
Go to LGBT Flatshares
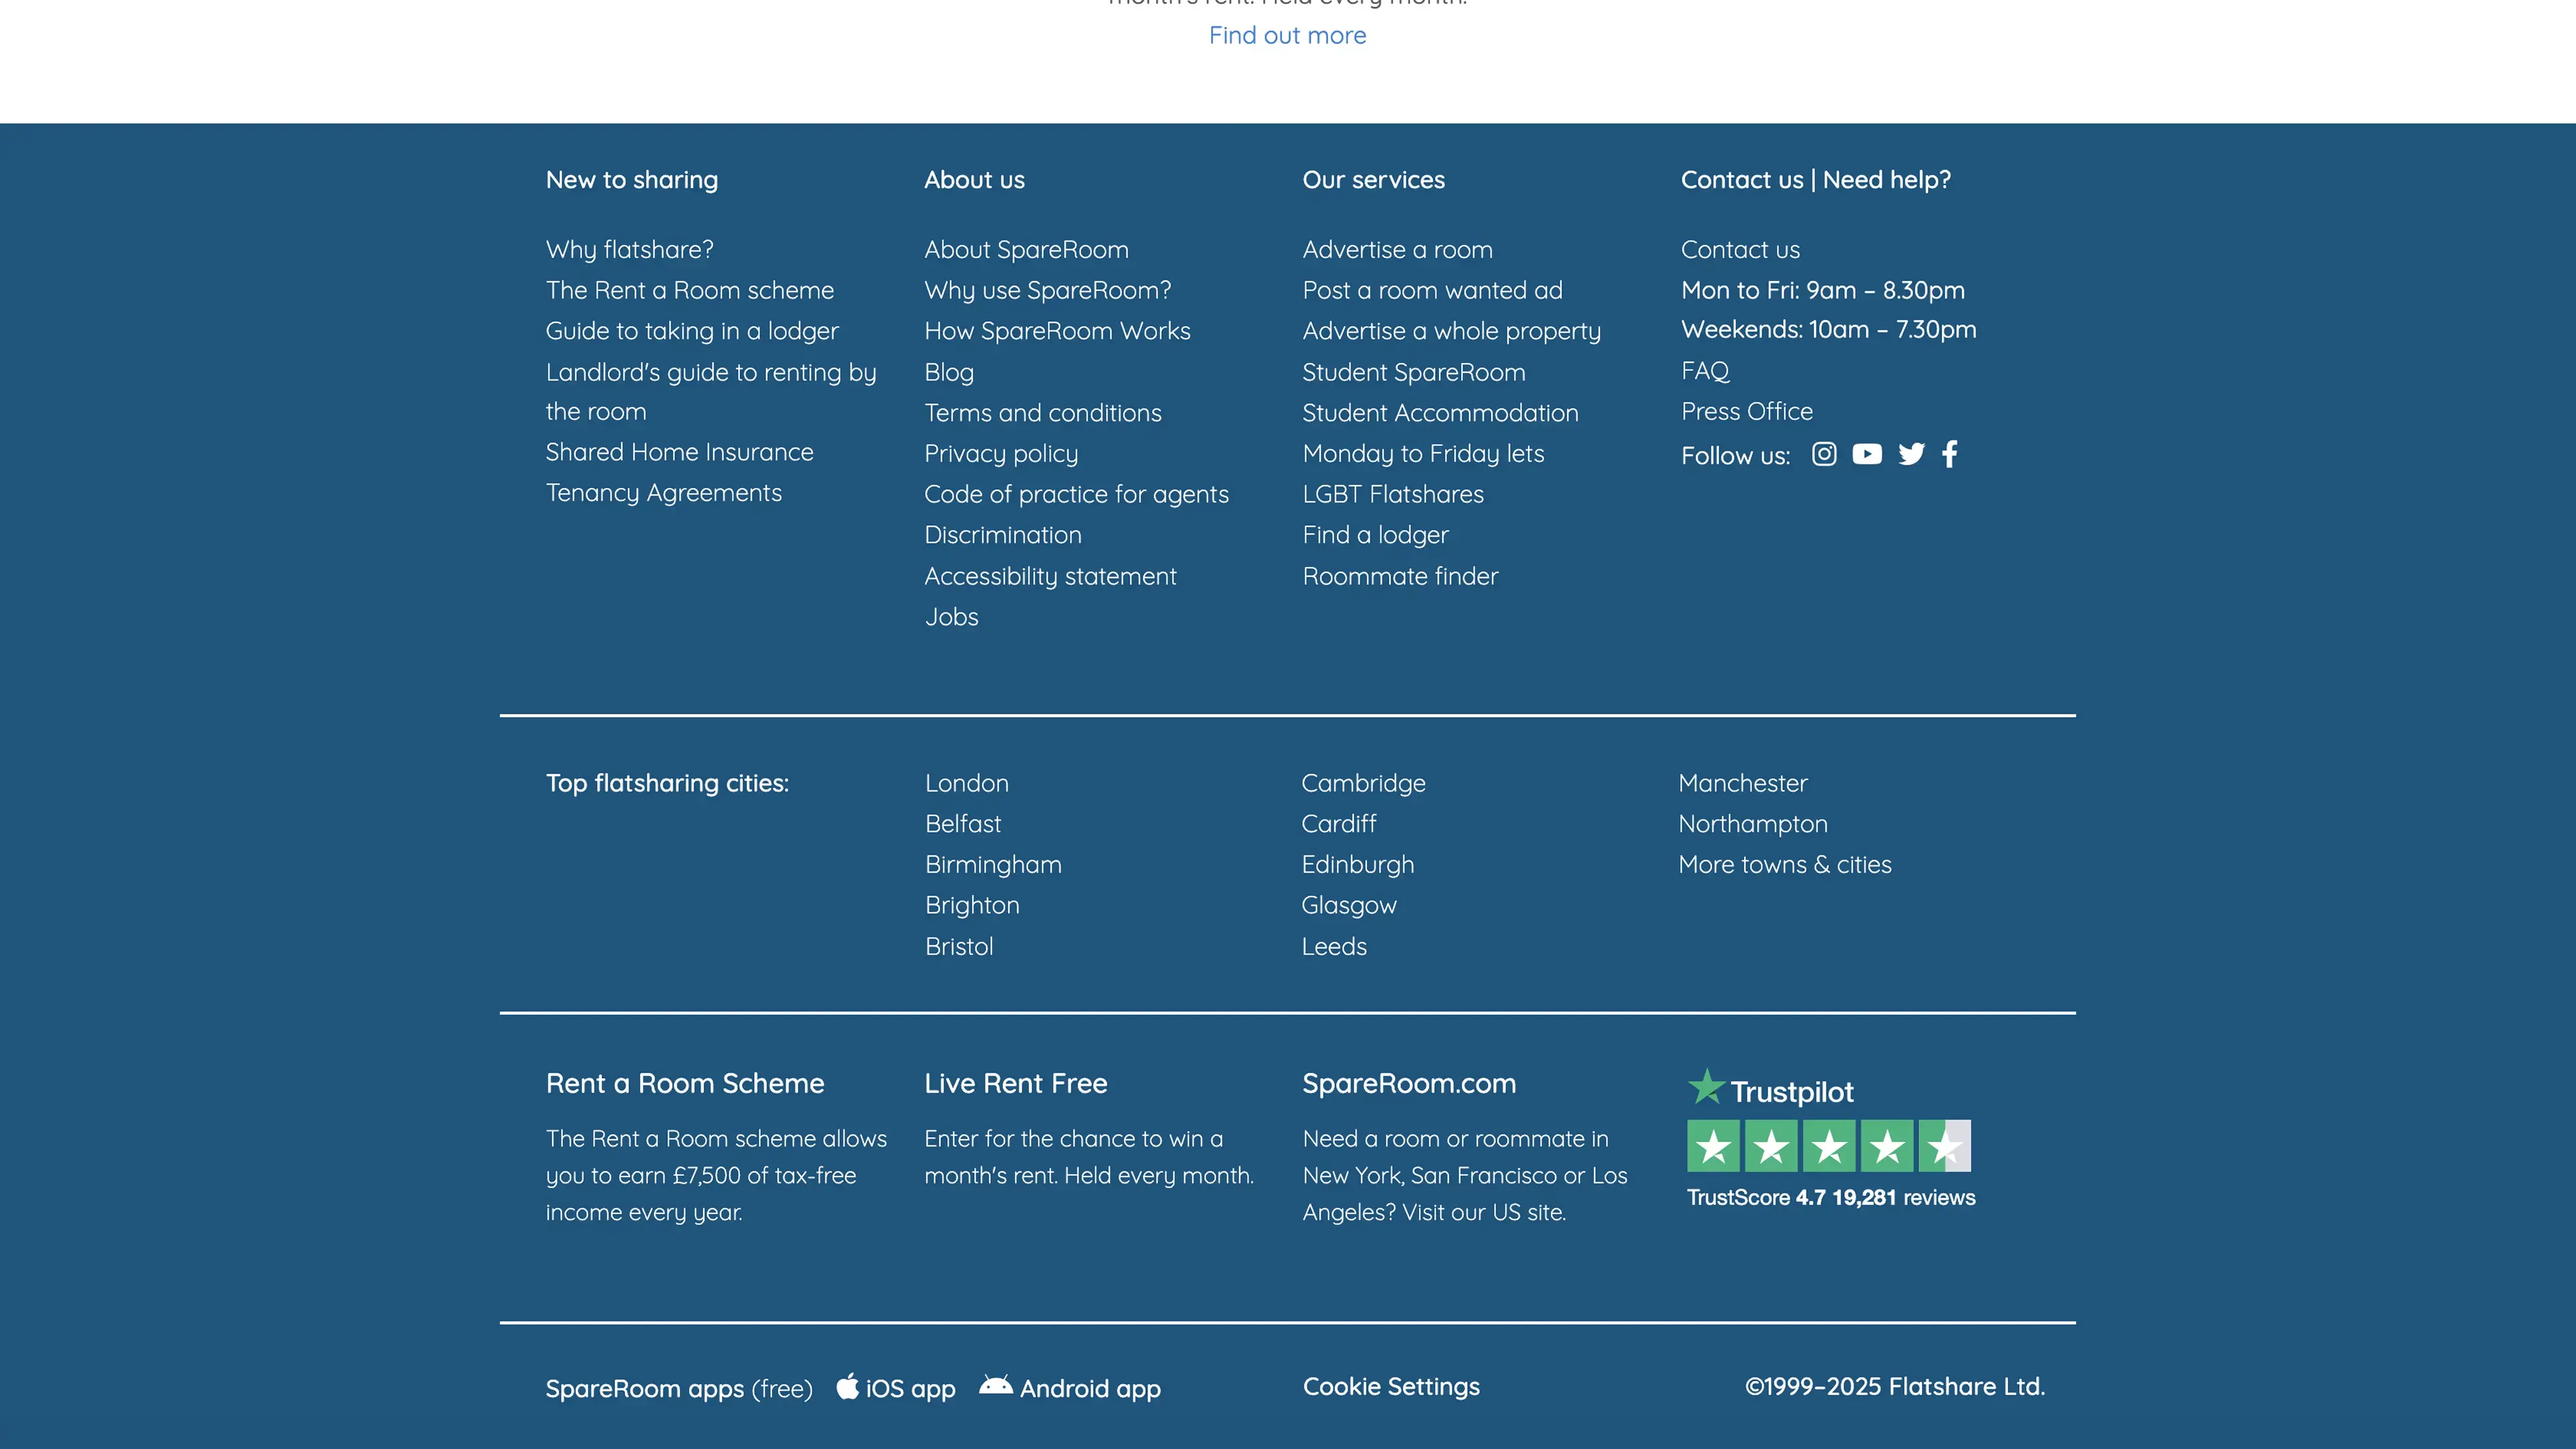click(1392, 494)
